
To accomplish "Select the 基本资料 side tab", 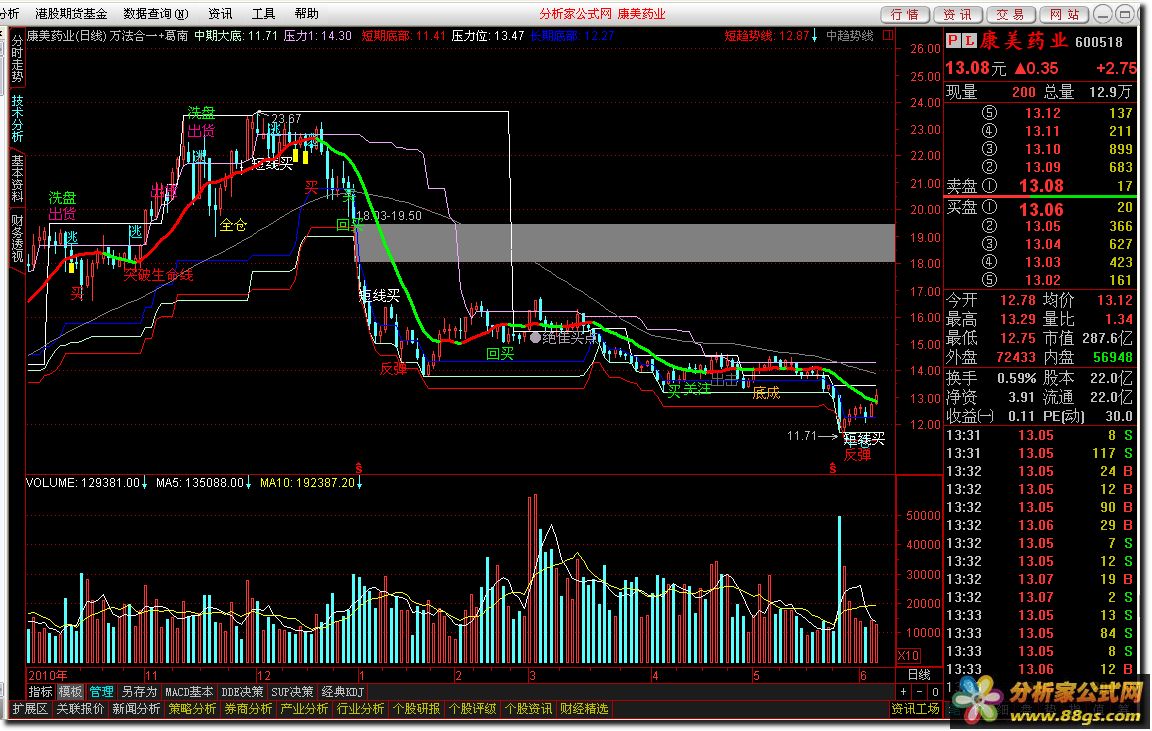I will 17,179.
